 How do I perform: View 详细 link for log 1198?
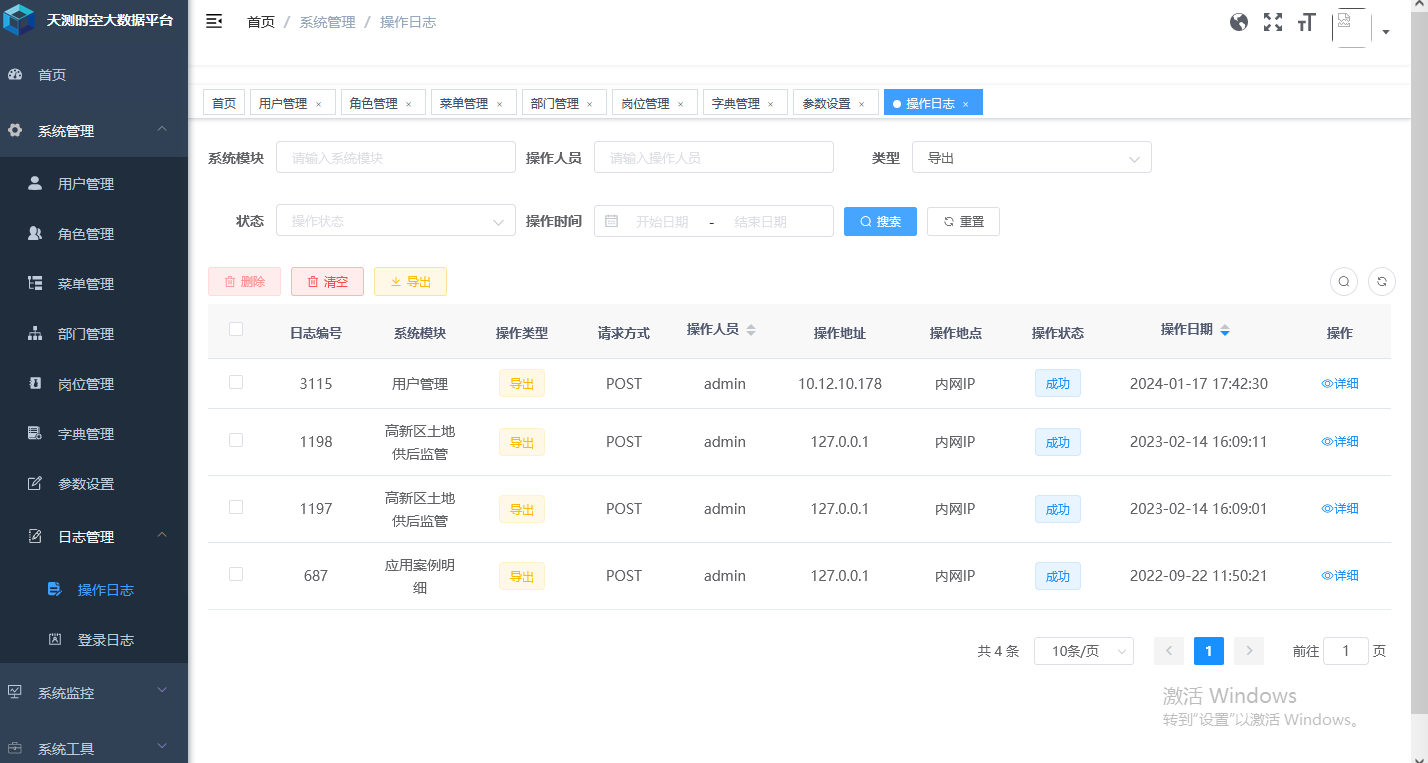pyautogui.click(x=1339, y=441)
